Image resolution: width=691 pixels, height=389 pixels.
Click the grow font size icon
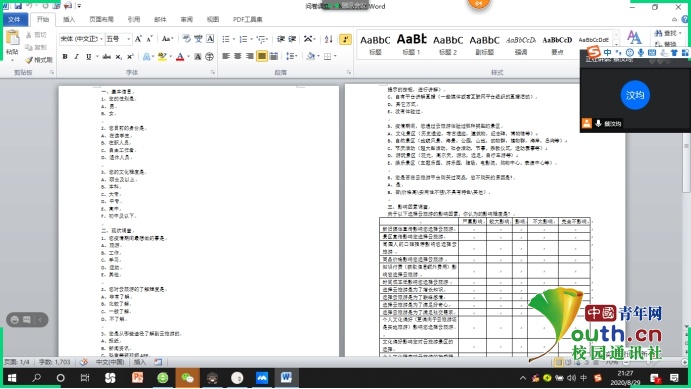coord(138,39)
